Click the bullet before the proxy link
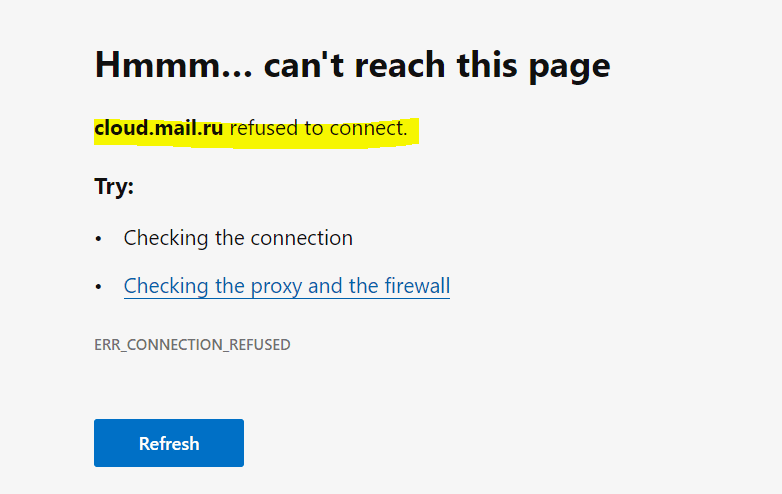 [x=99, y=287]
